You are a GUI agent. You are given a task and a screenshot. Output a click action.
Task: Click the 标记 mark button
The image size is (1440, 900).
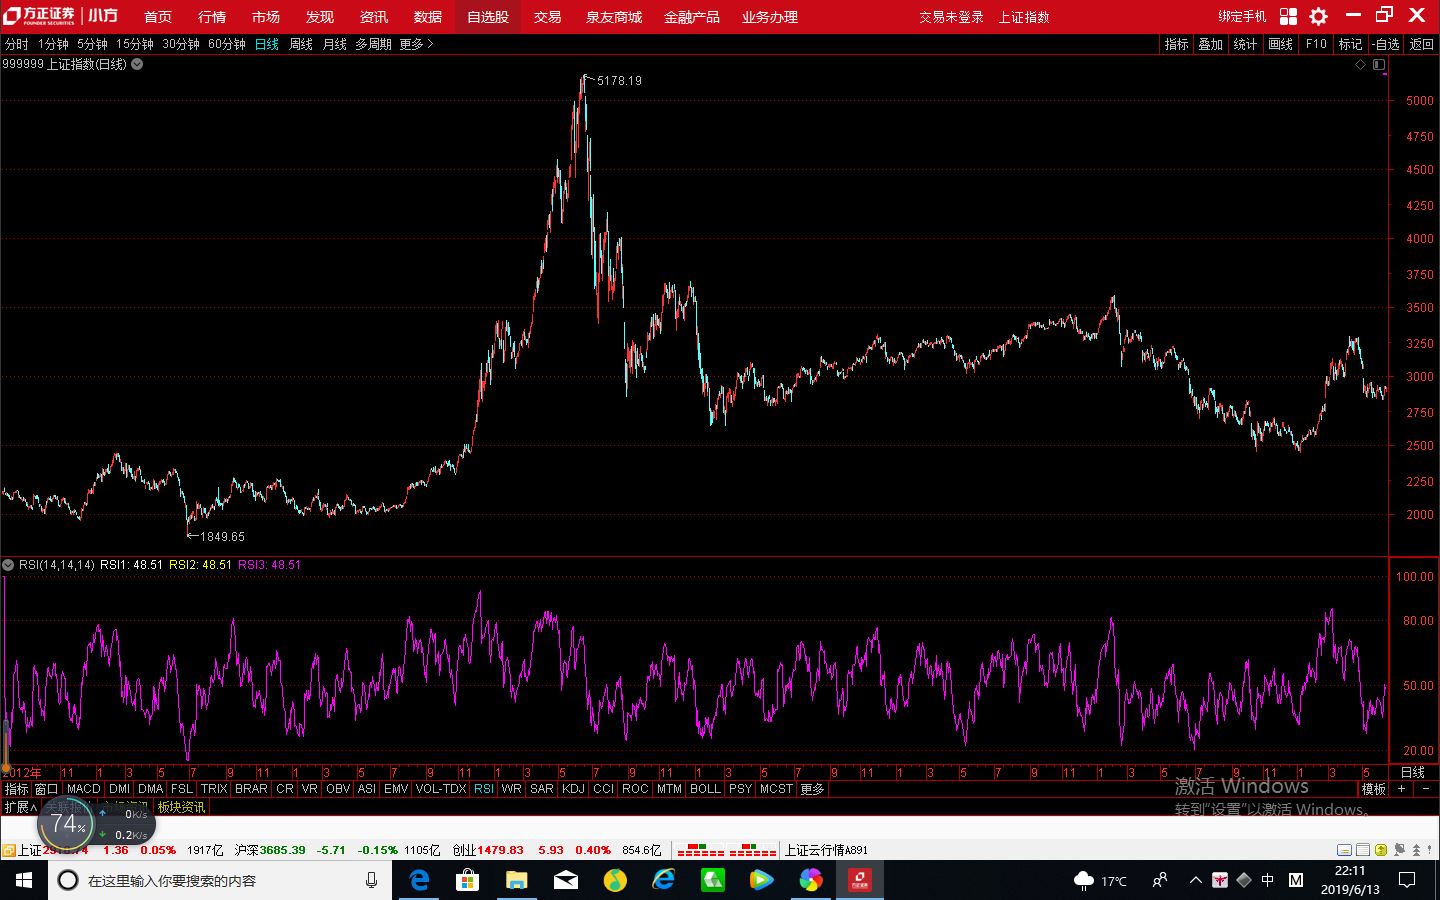click(1351, 44)
